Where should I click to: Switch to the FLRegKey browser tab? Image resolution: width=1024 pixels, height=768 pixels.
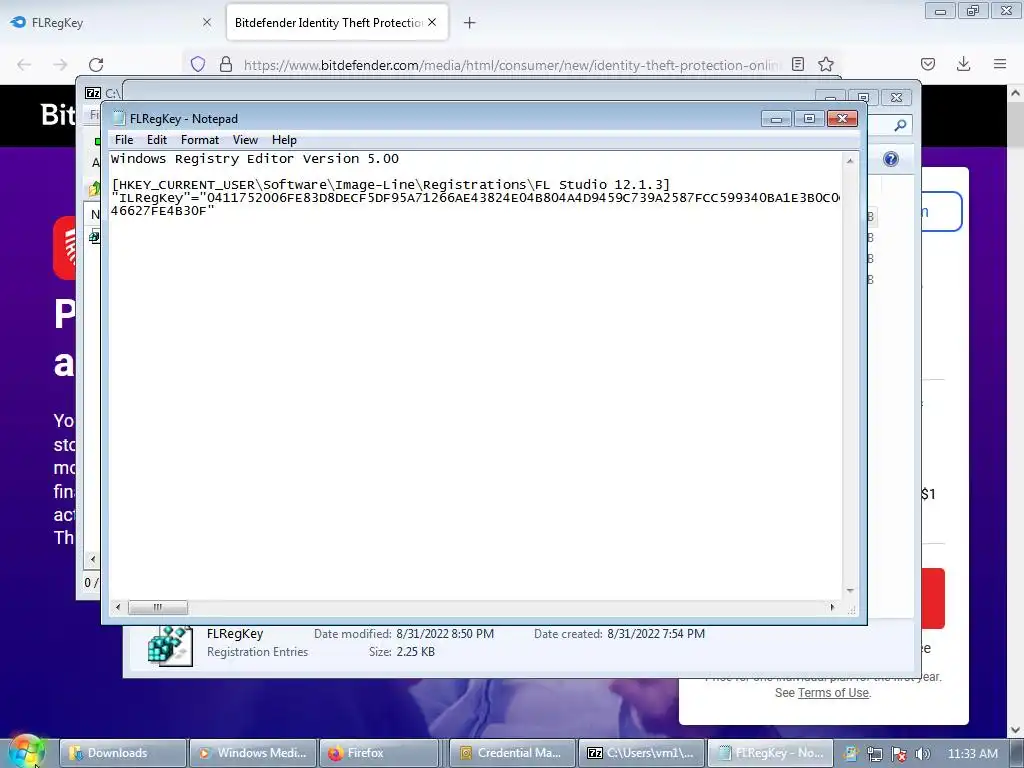point(111,23)
